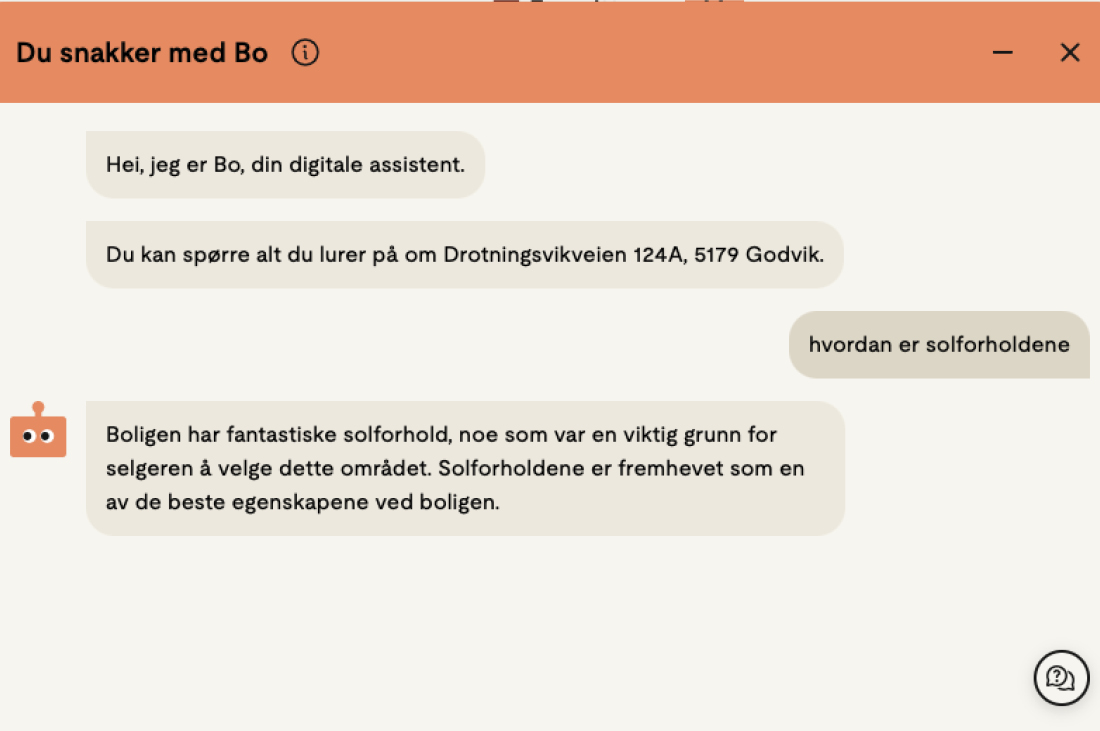Select the 'hvordan er solforholdene' user message
This screenshot has height=731, width=1100.
click(938, 344)
